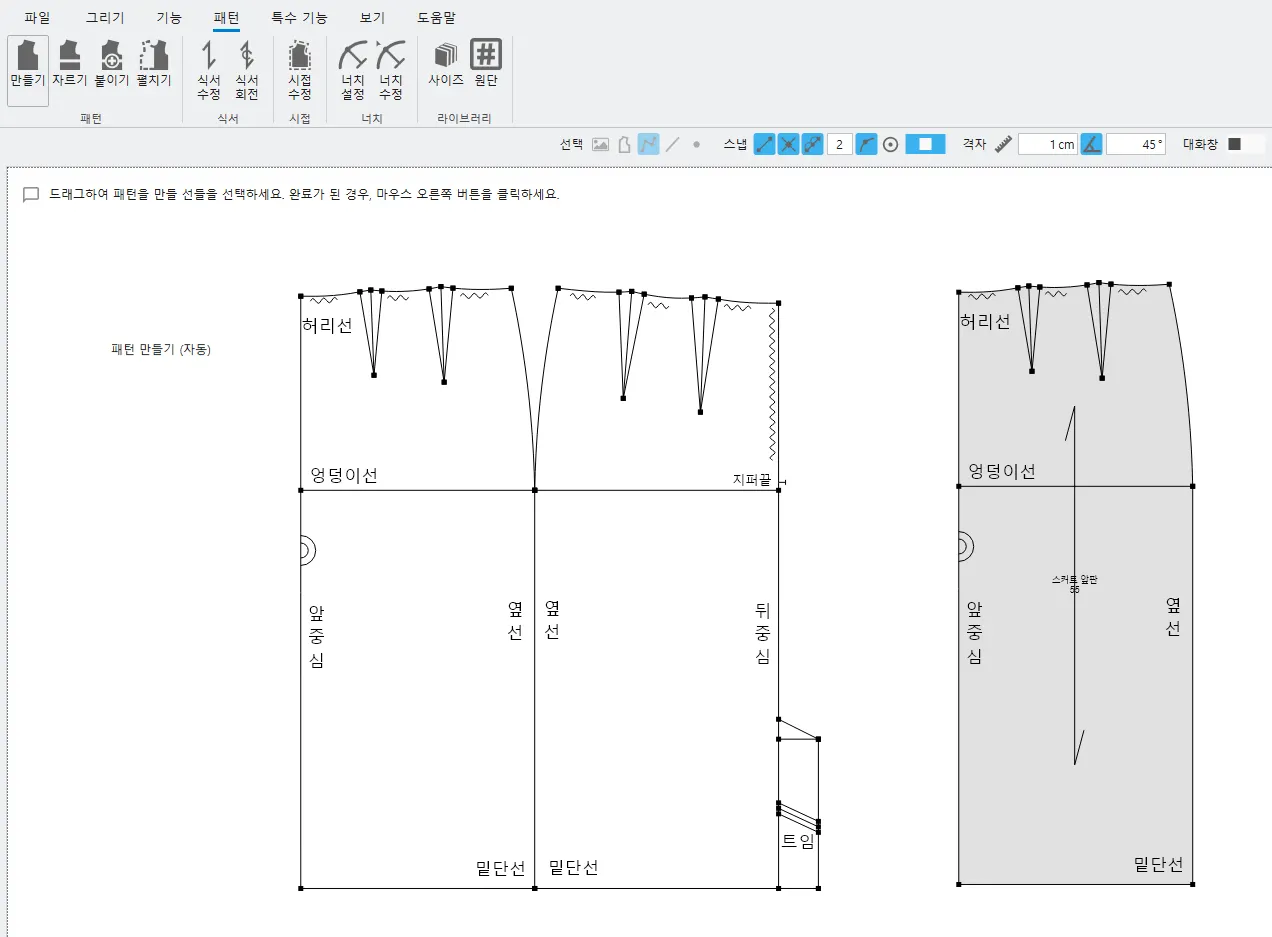Toggle the snap to intersection button
Screen dimensions: 1272x937
point(789,144)
